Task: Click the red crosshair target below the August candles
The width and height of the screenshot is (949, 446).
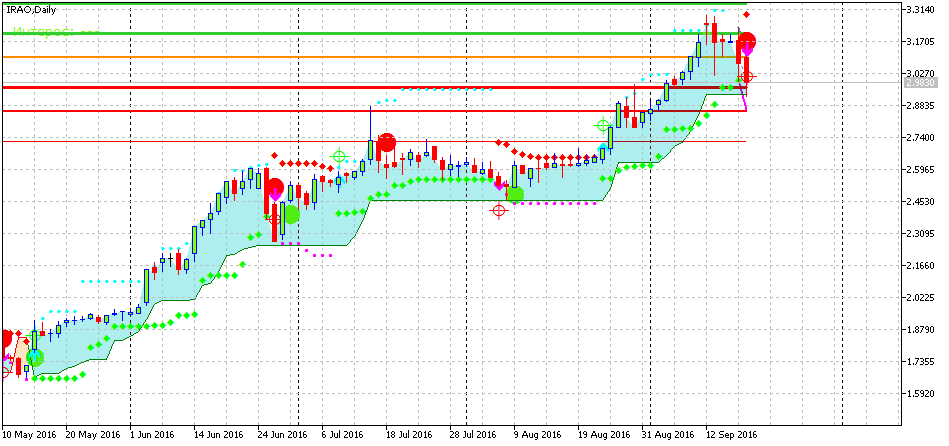Action: [x=500, y=209]
